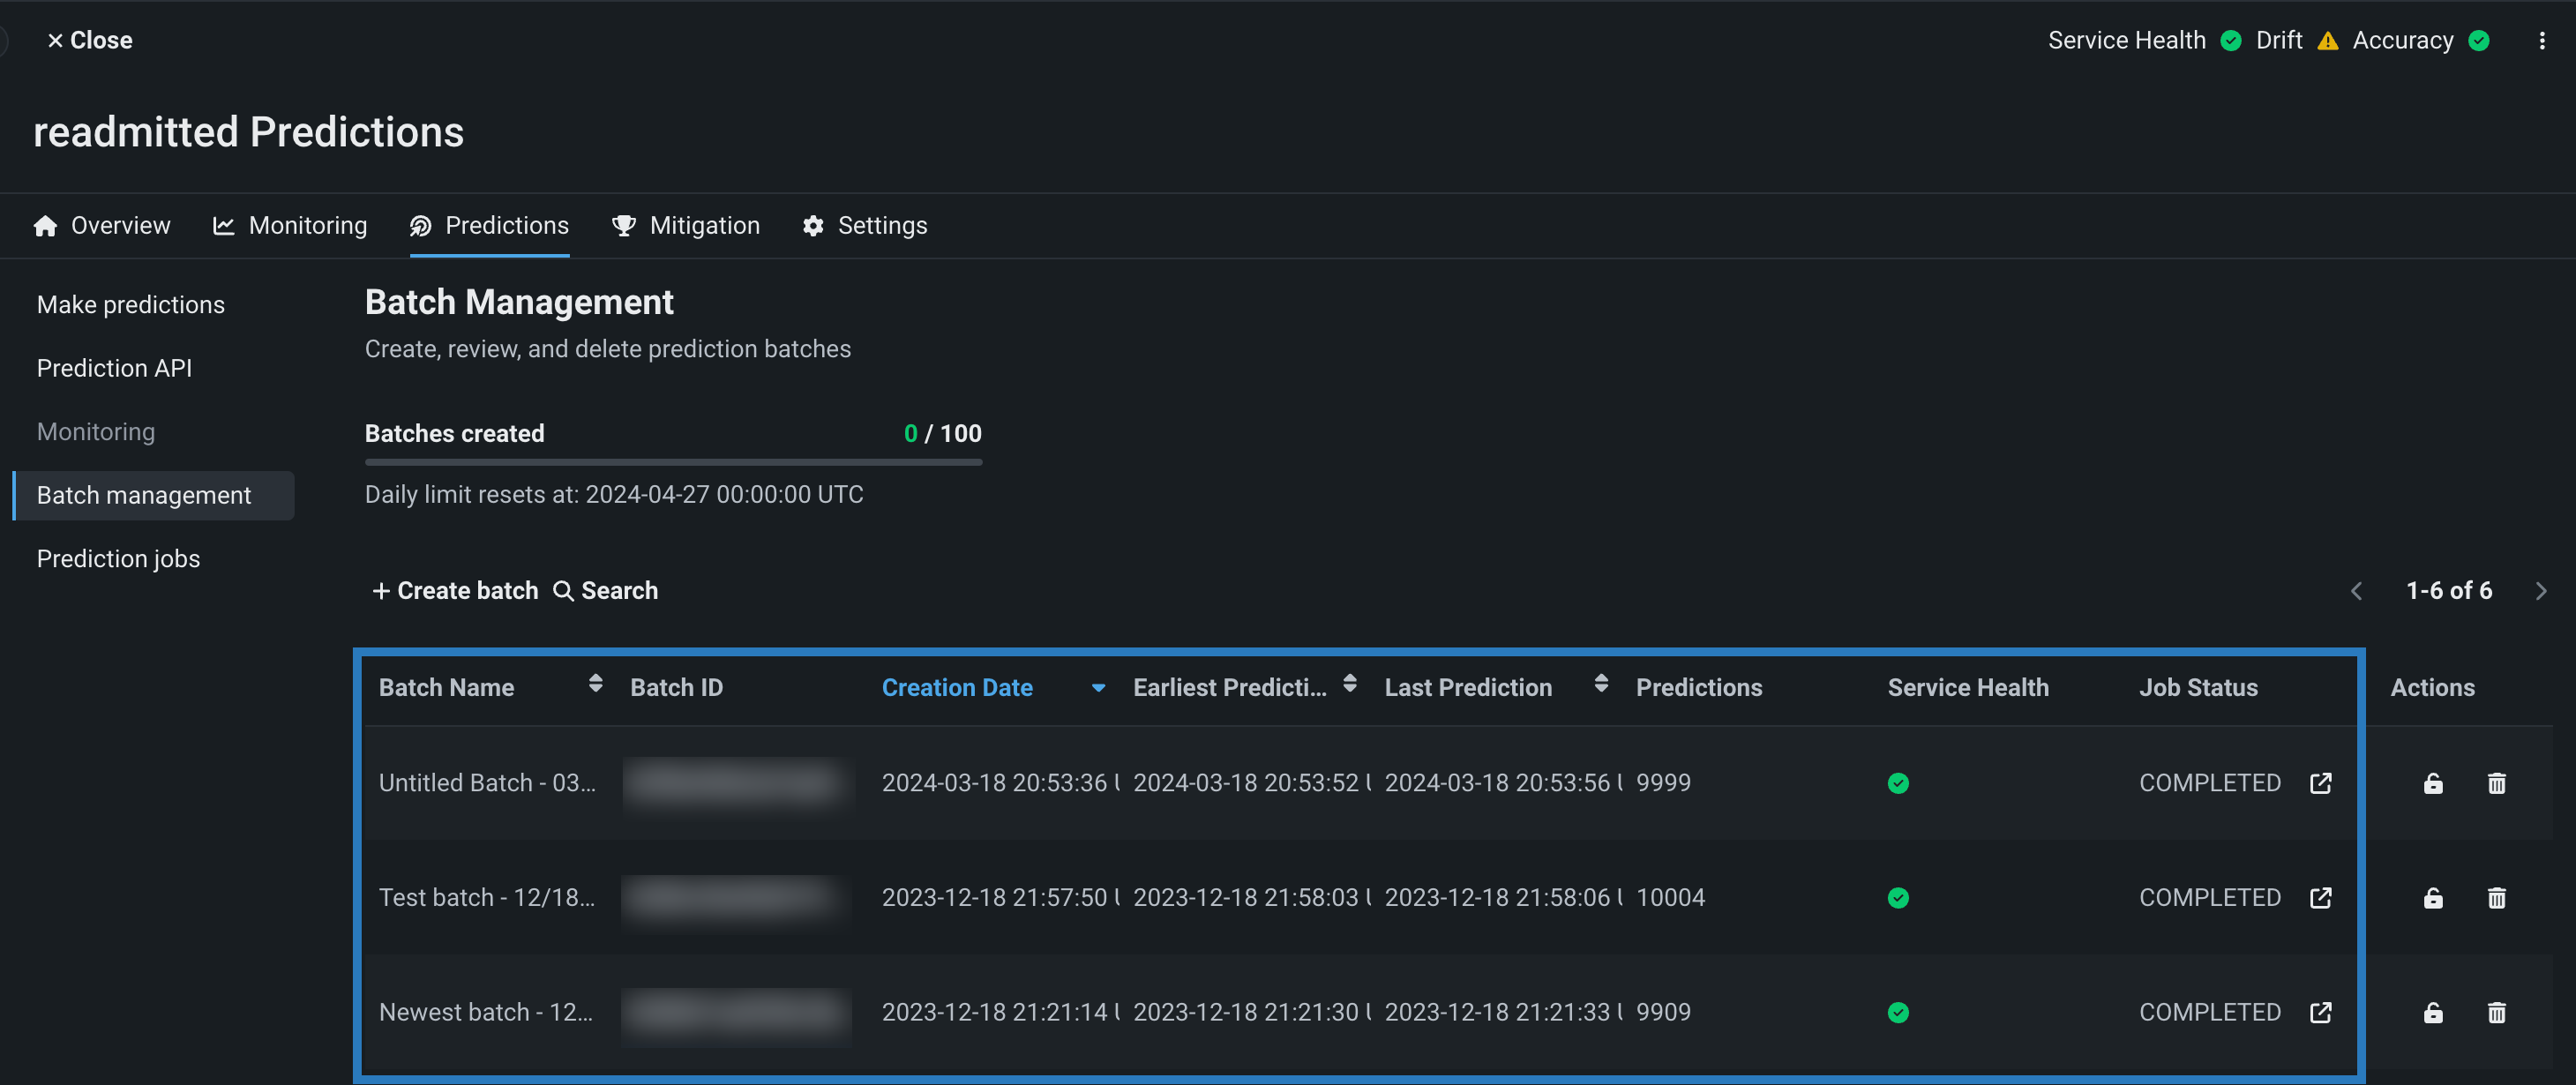This screenshot has height=1085, width=2576.
Task: Toggle lock on Newest batch row
Action: (x=2432, y=1012)
